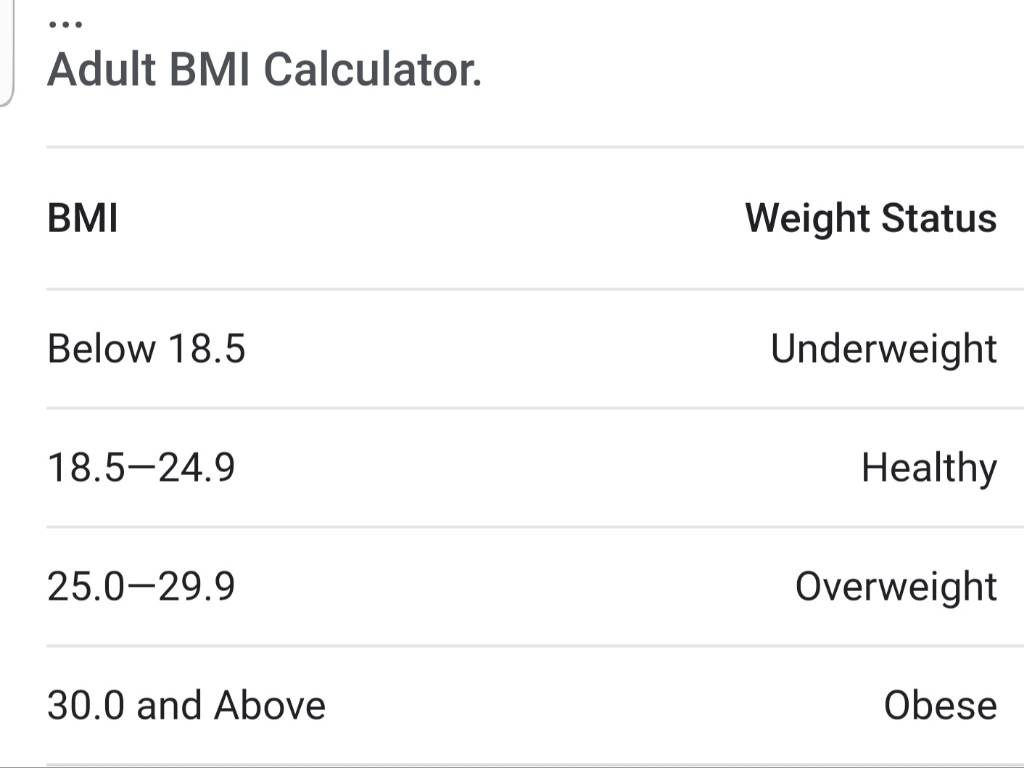
Task: Select the BMI column header
Action: point(83,217)
